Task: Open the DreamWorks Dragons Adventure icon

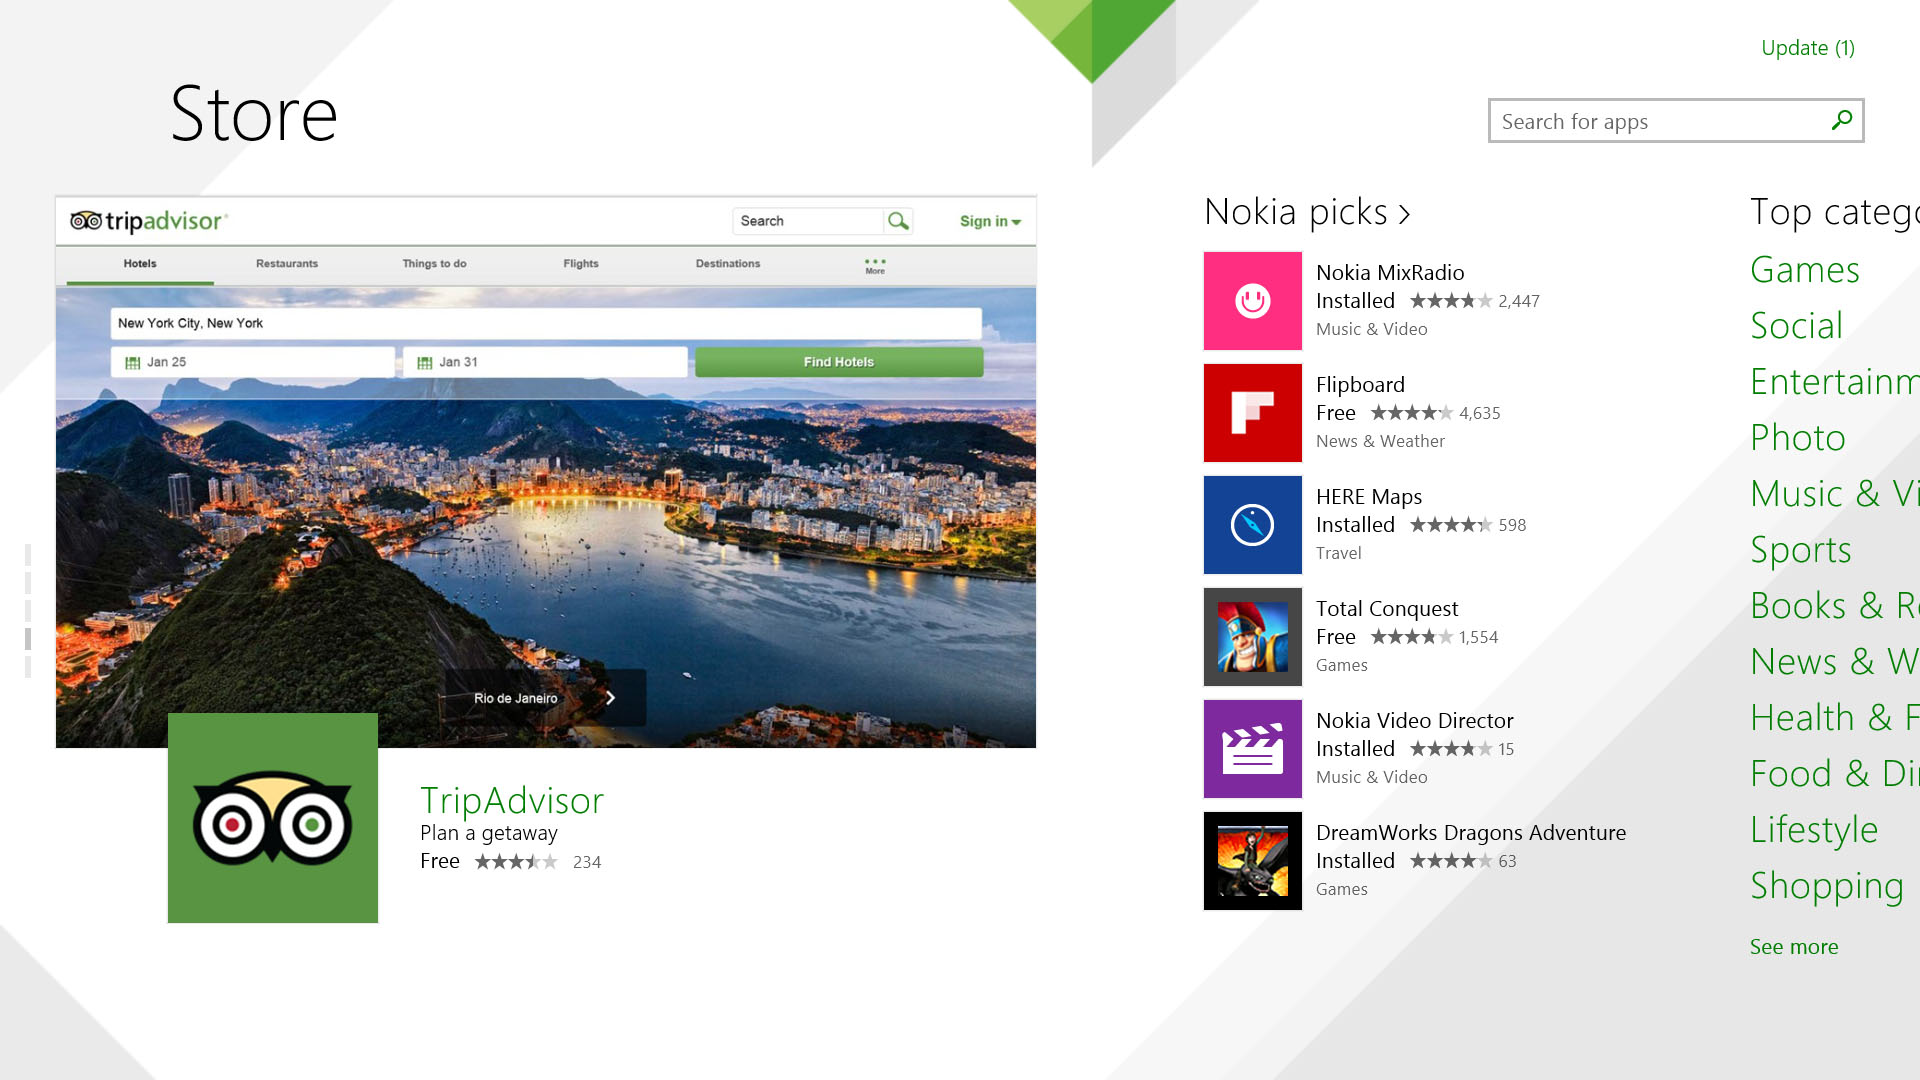Action: (1253, 861)
